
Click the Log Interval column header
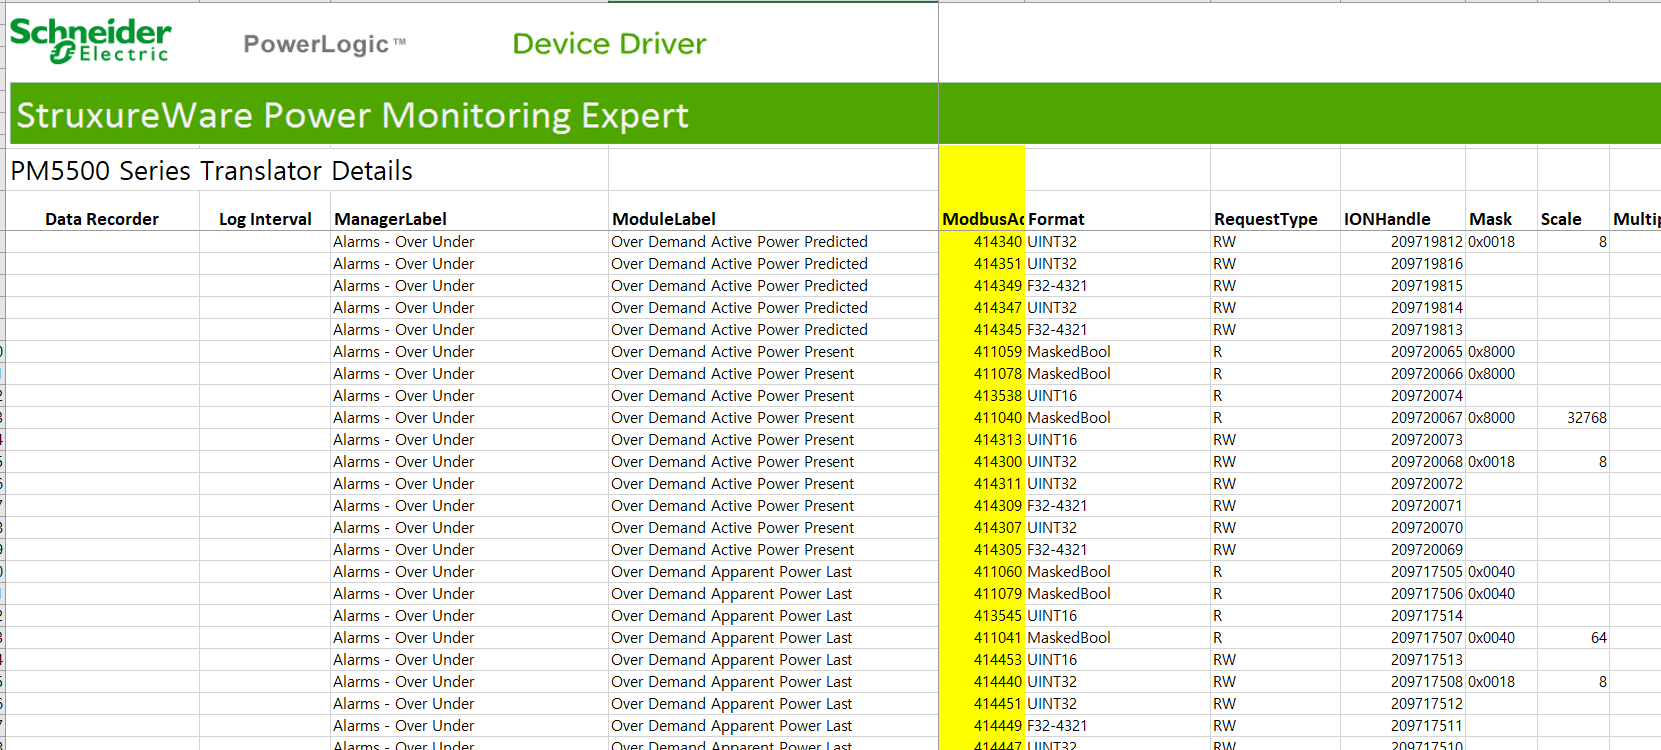coord(265,219)
